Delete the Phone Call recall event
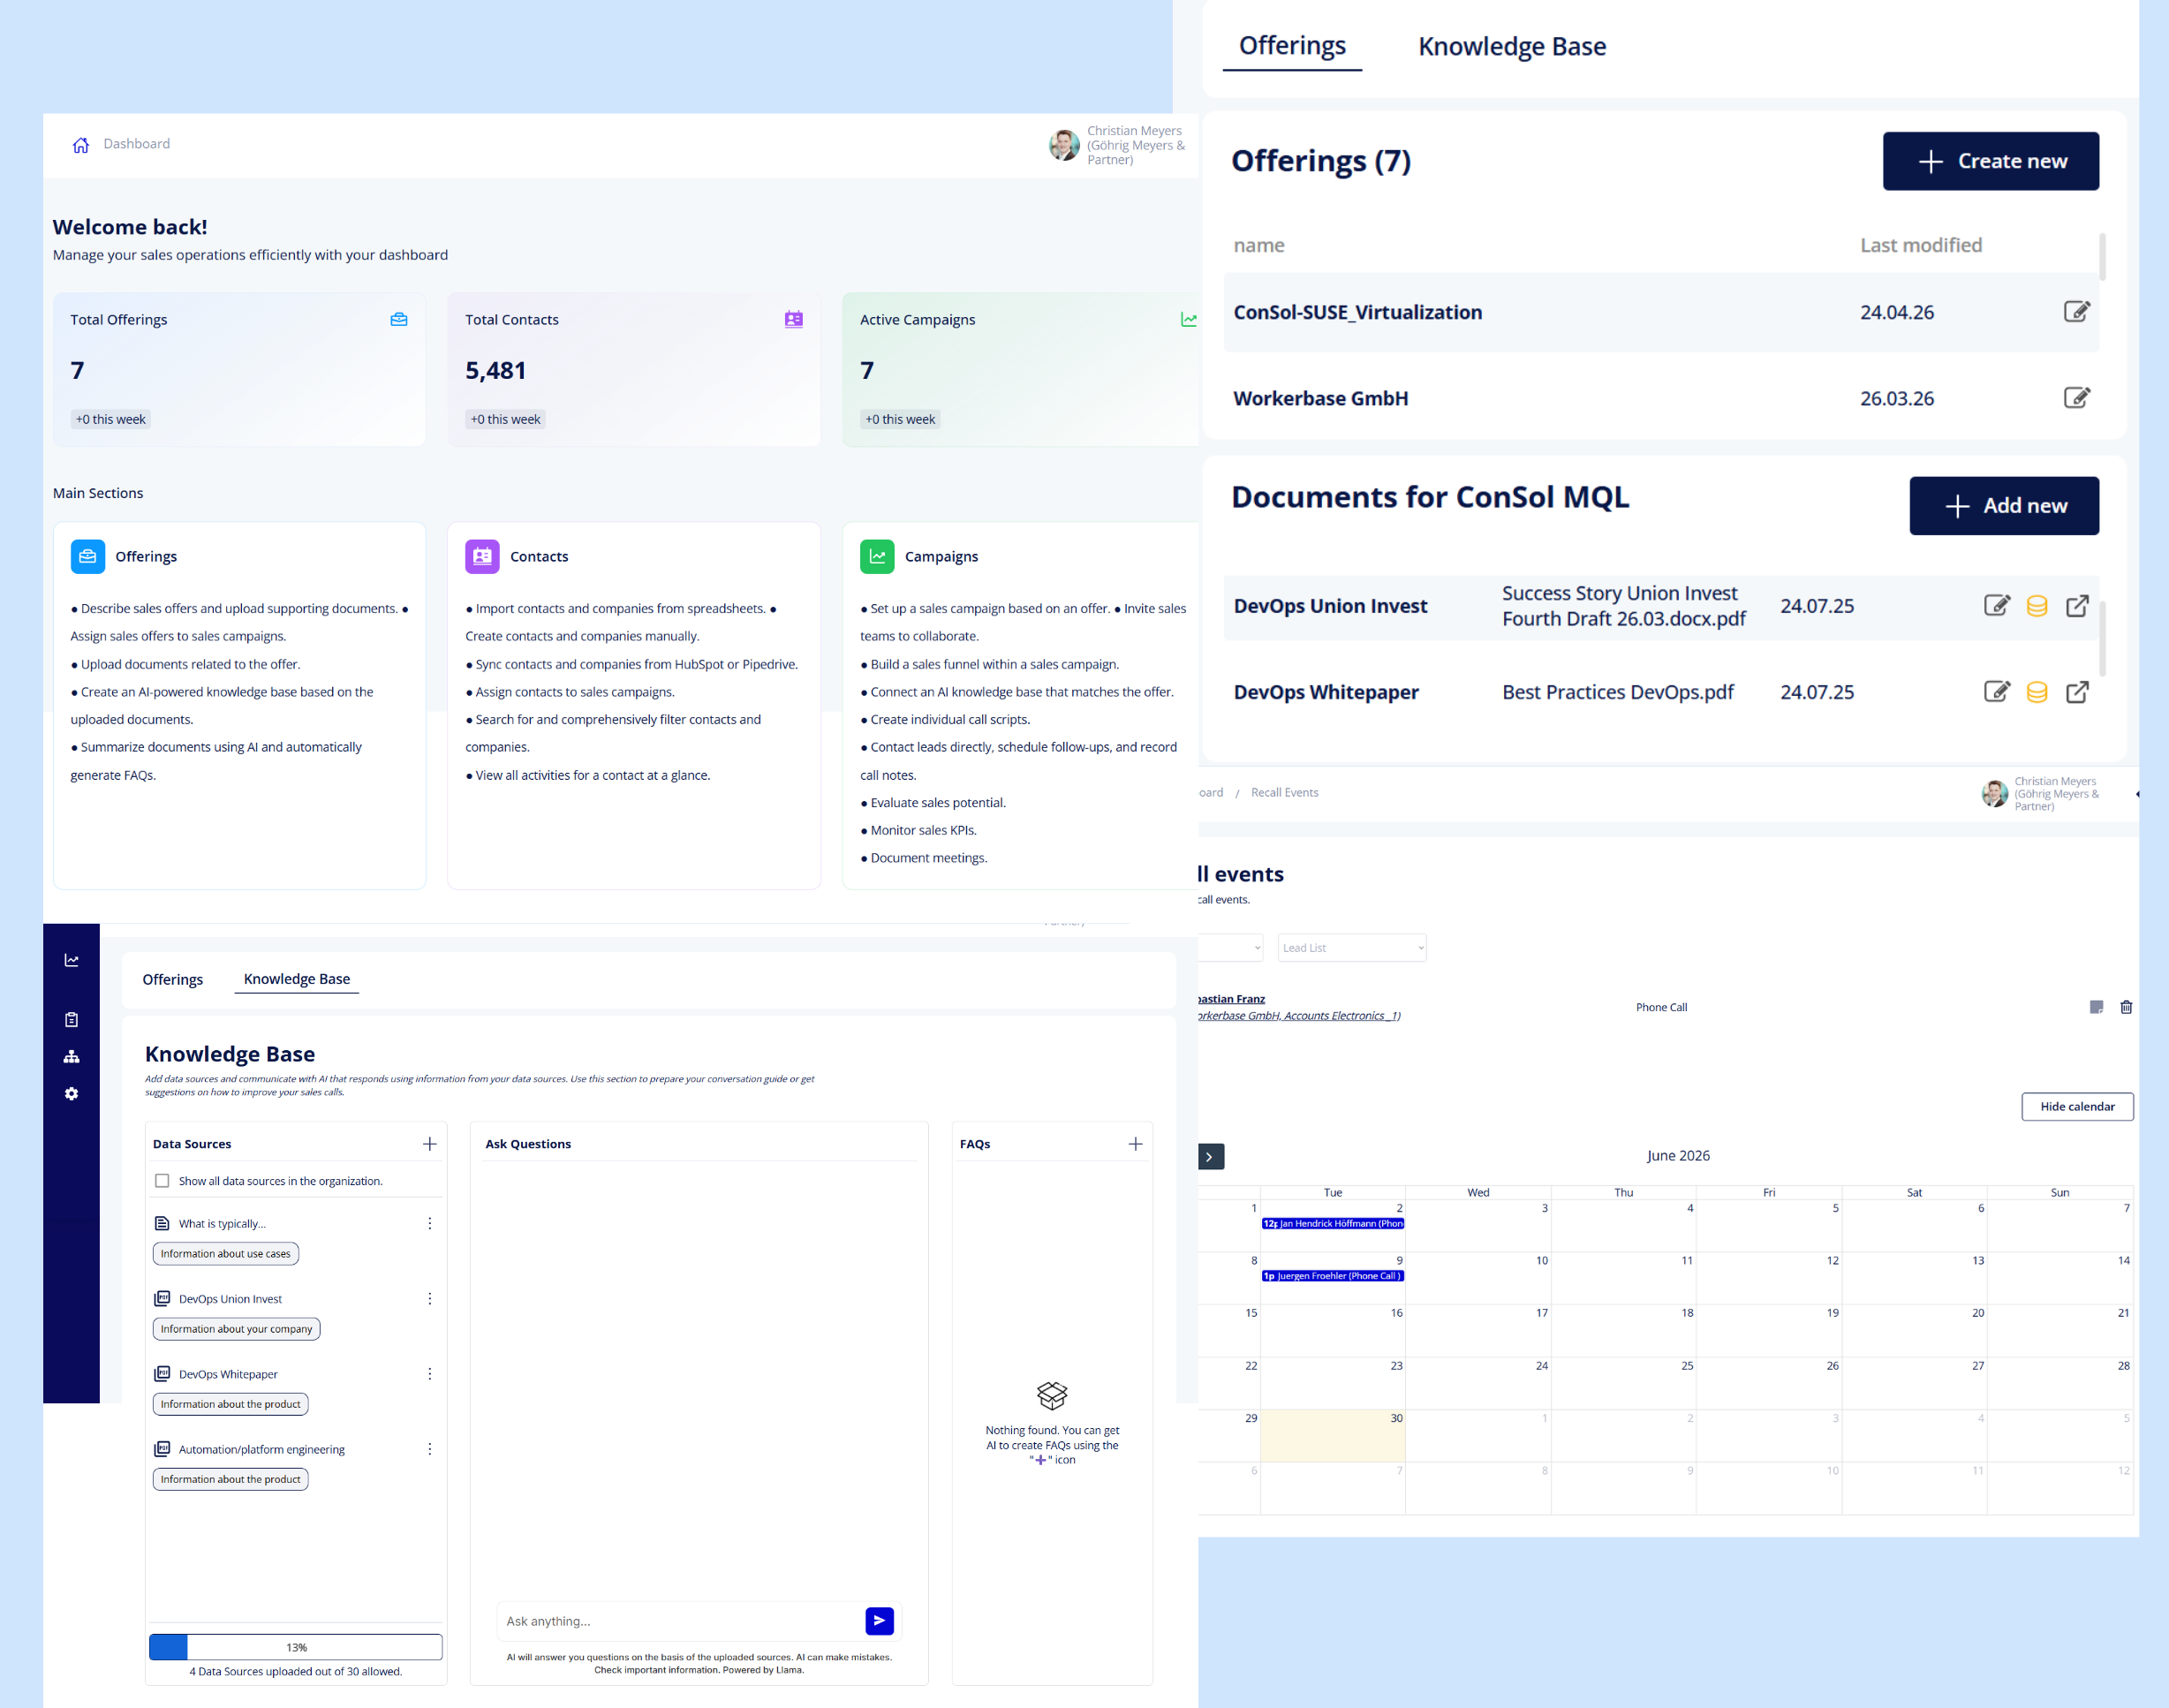The height and width of the screenshot is (1708, 2169). 2126,1007
